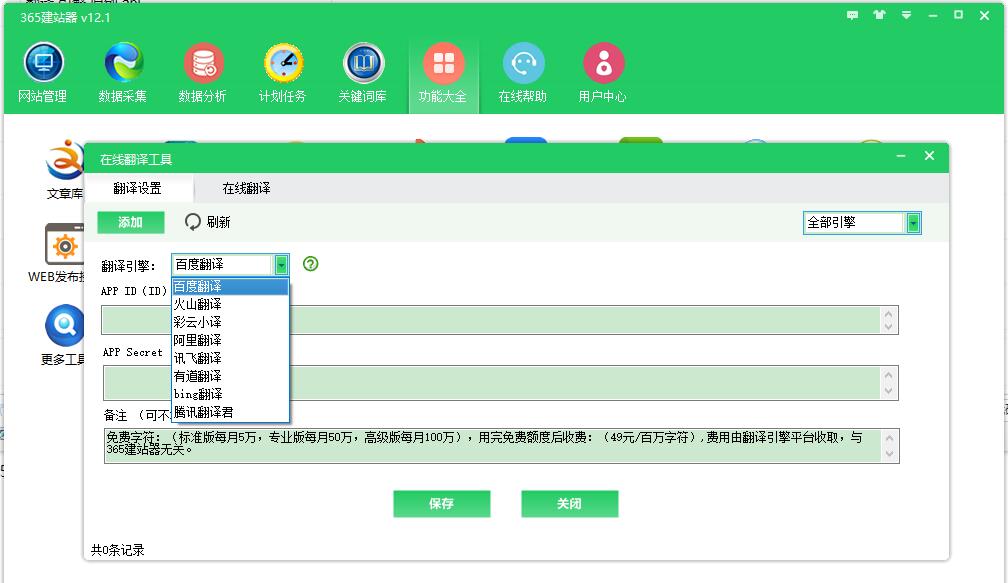Click the 添加 add button
This screenshot has width=1008, height=583.
coord(130,222)
